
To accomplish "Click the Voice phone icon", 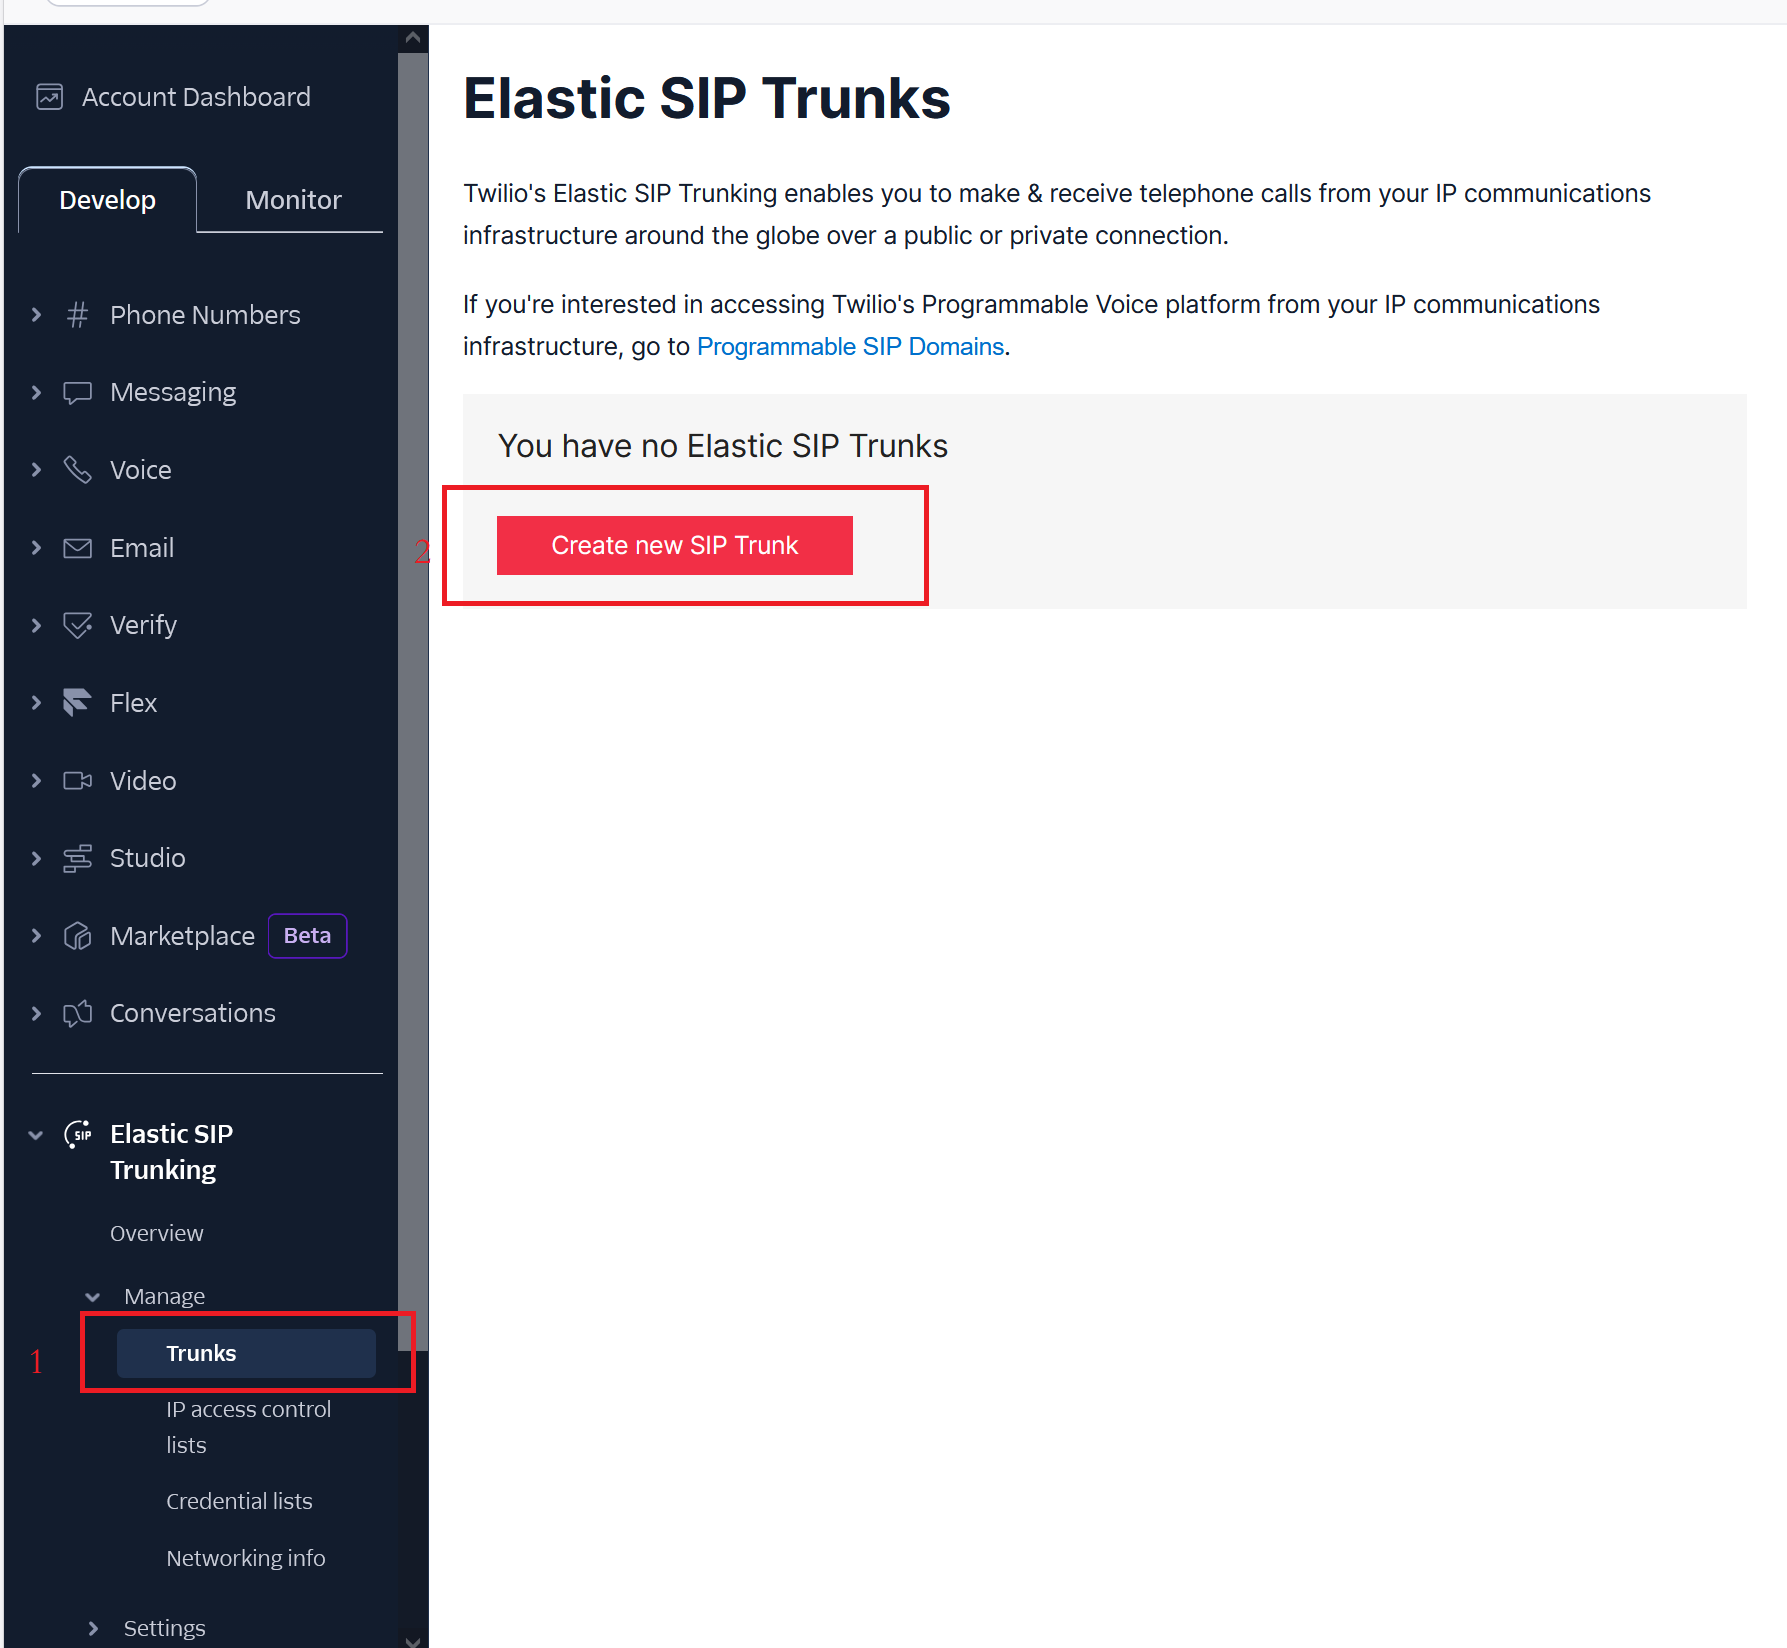I will (x=77, y=470).
